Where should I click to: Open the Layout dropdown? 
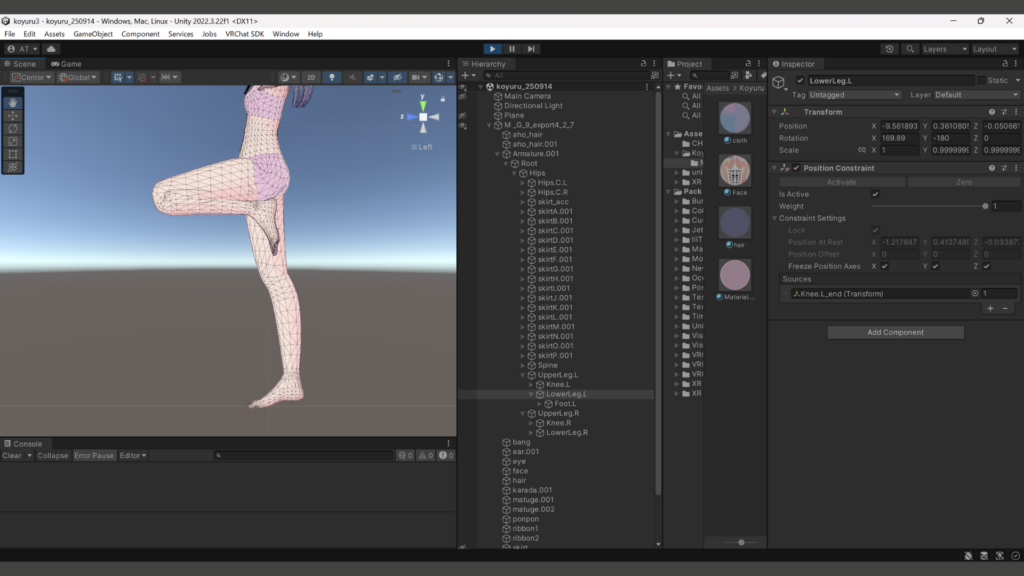(997, 48)
